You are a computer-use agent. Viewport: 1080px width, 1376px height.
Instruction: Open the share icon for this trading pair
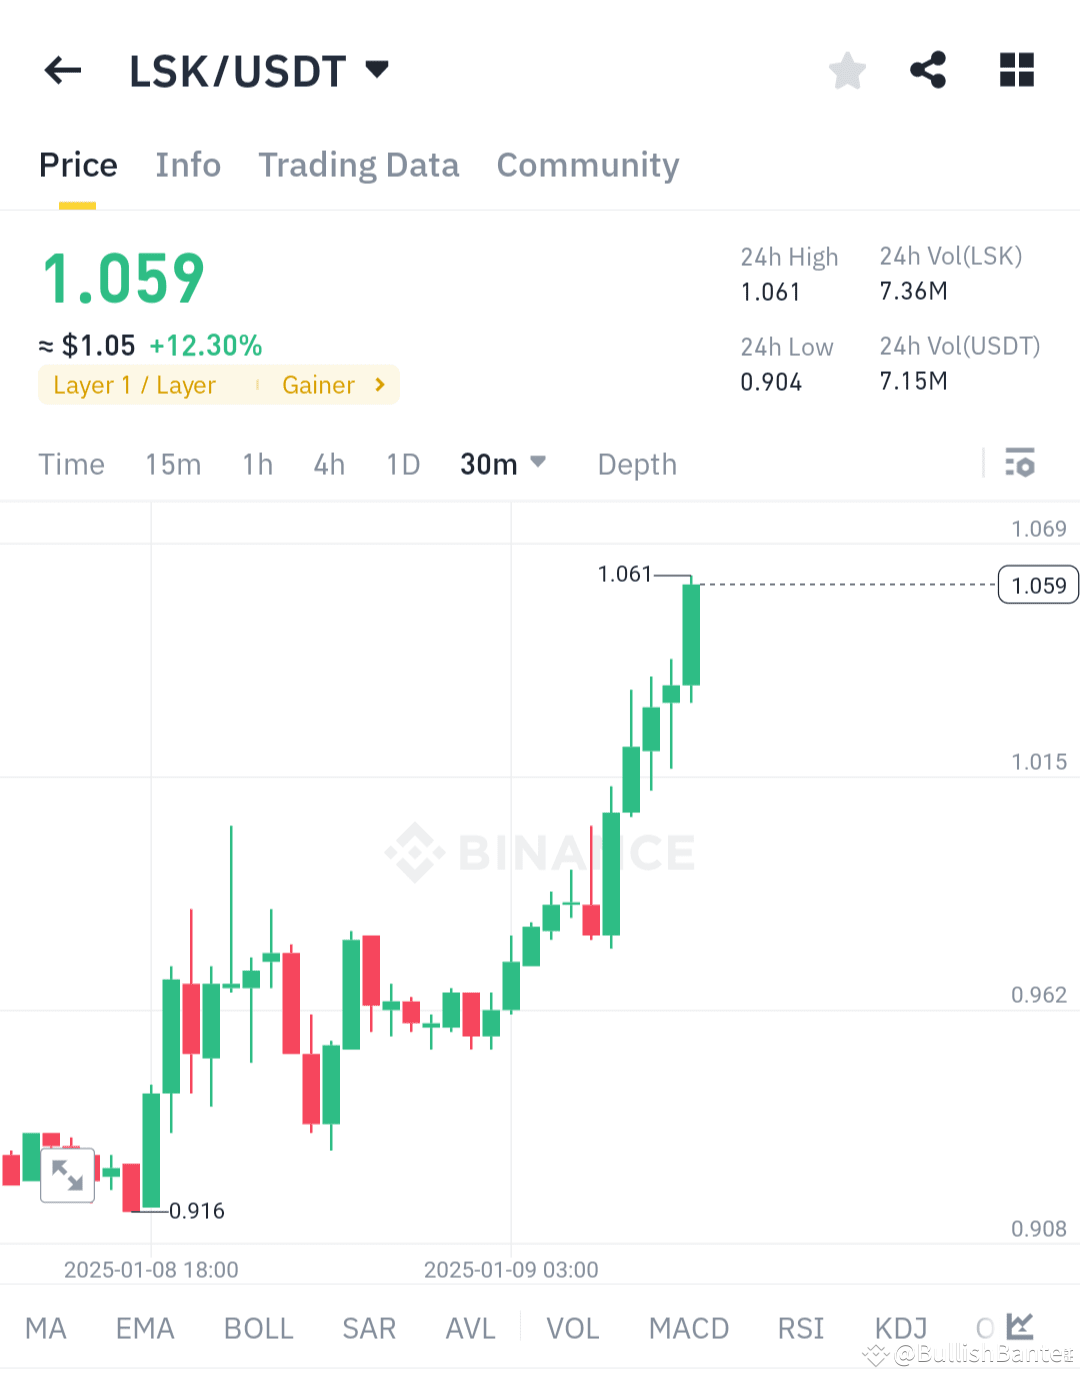click(928, 70)
